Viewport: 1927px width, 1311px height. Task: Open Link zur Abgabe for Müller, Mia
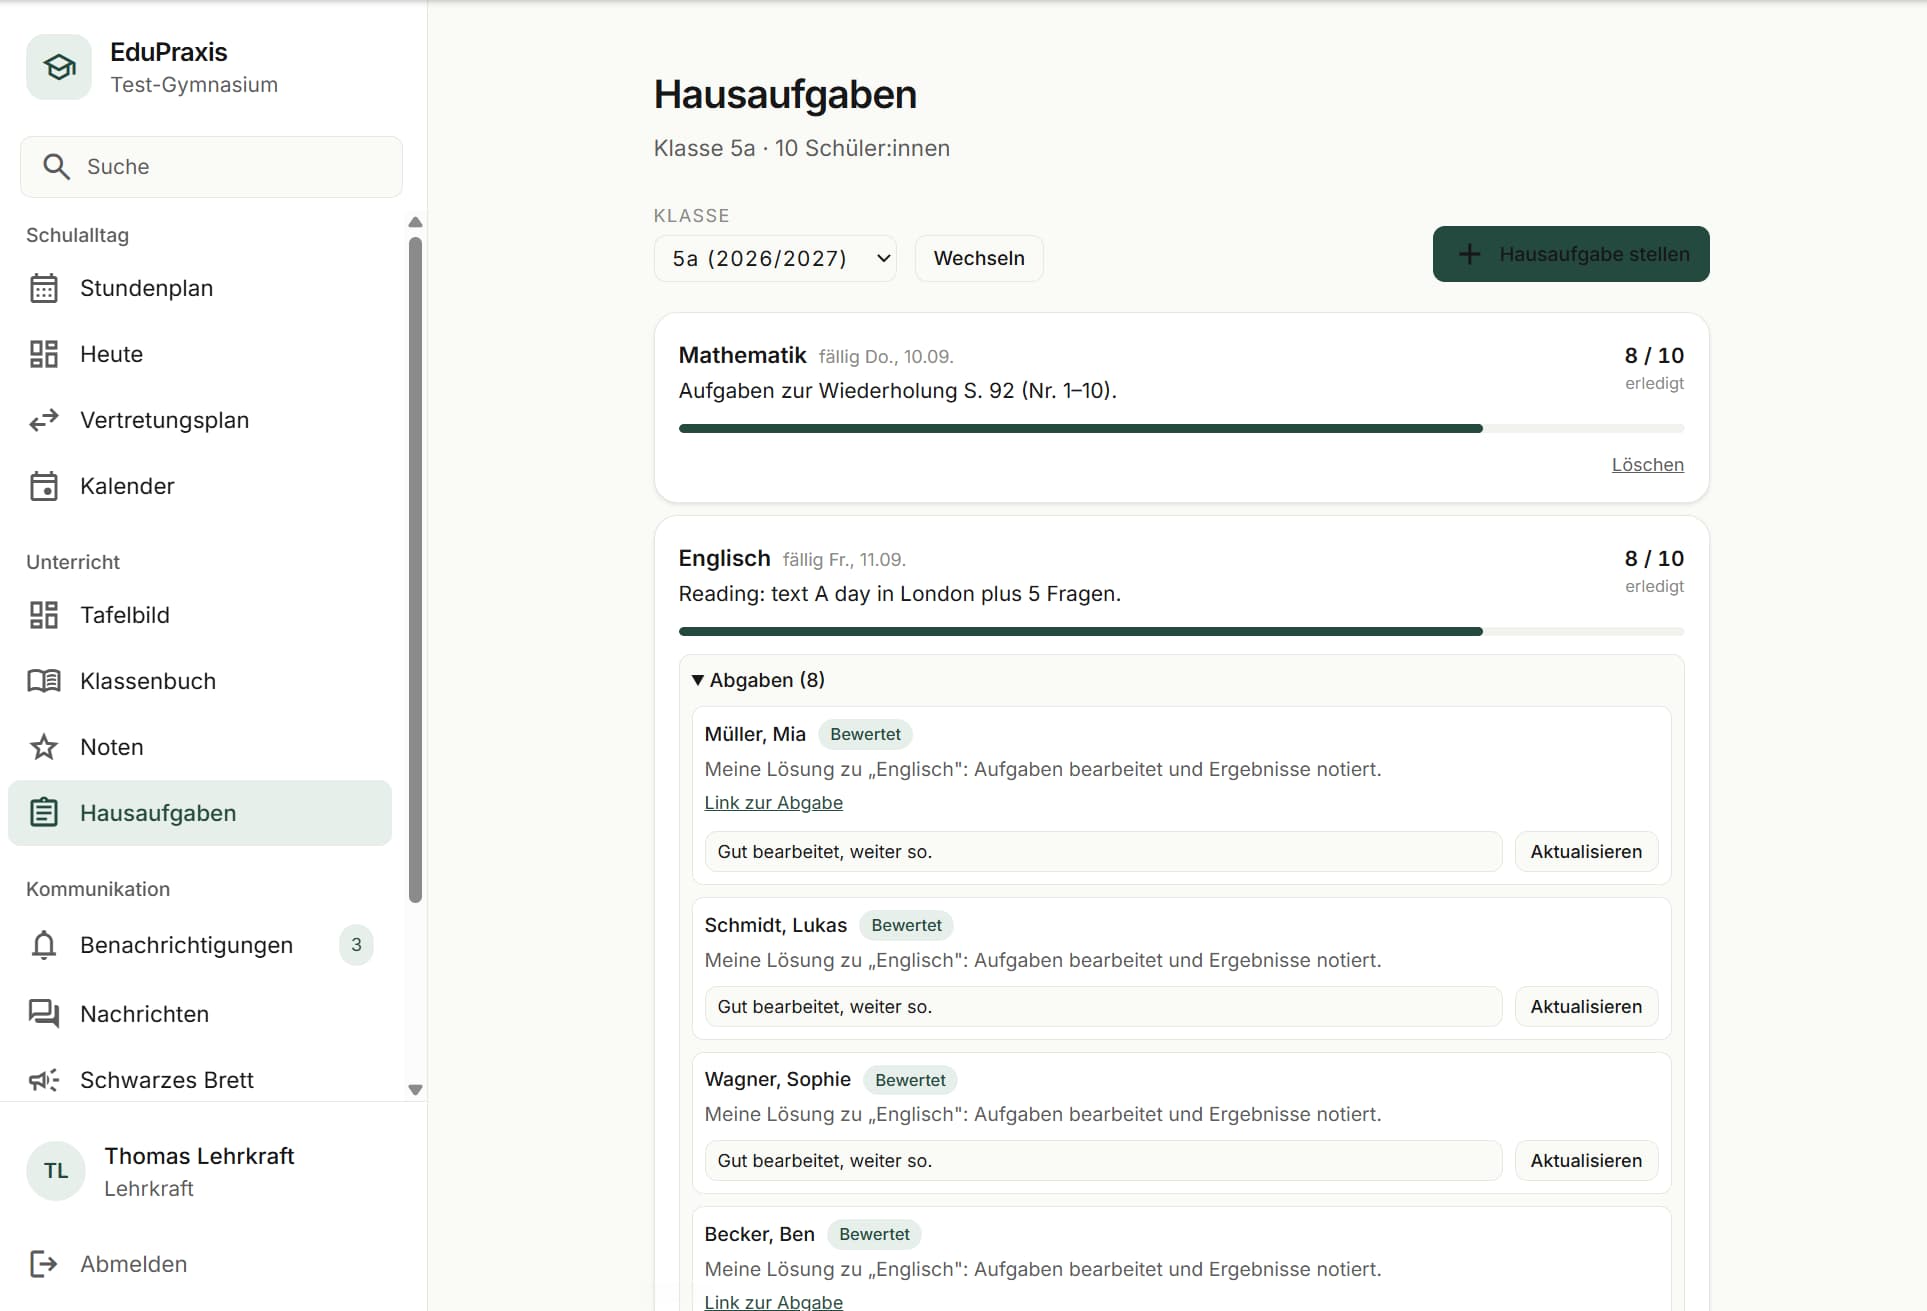pos(774,803)
